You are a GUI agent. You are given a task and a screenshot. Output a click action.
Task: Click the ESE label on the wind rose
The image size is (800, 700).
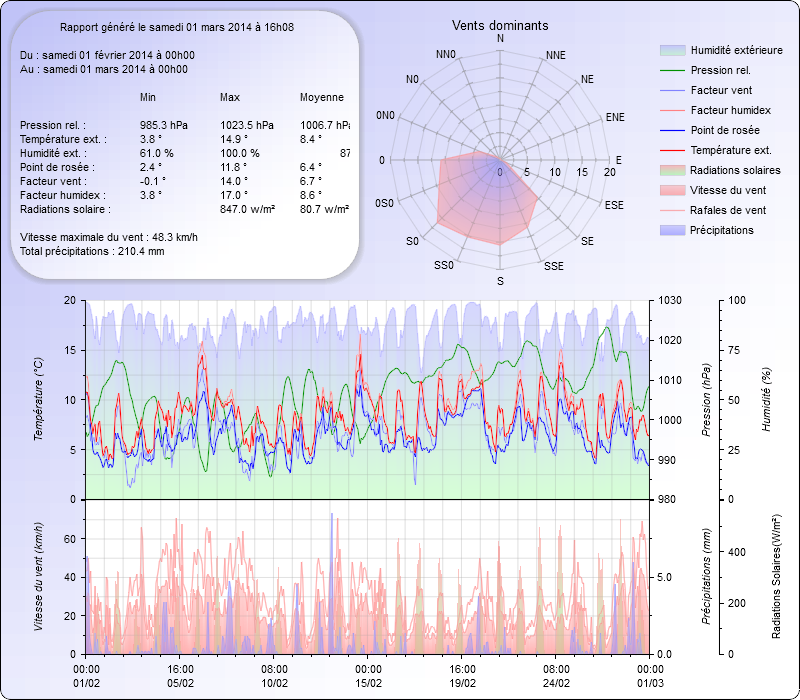point(615,204)
